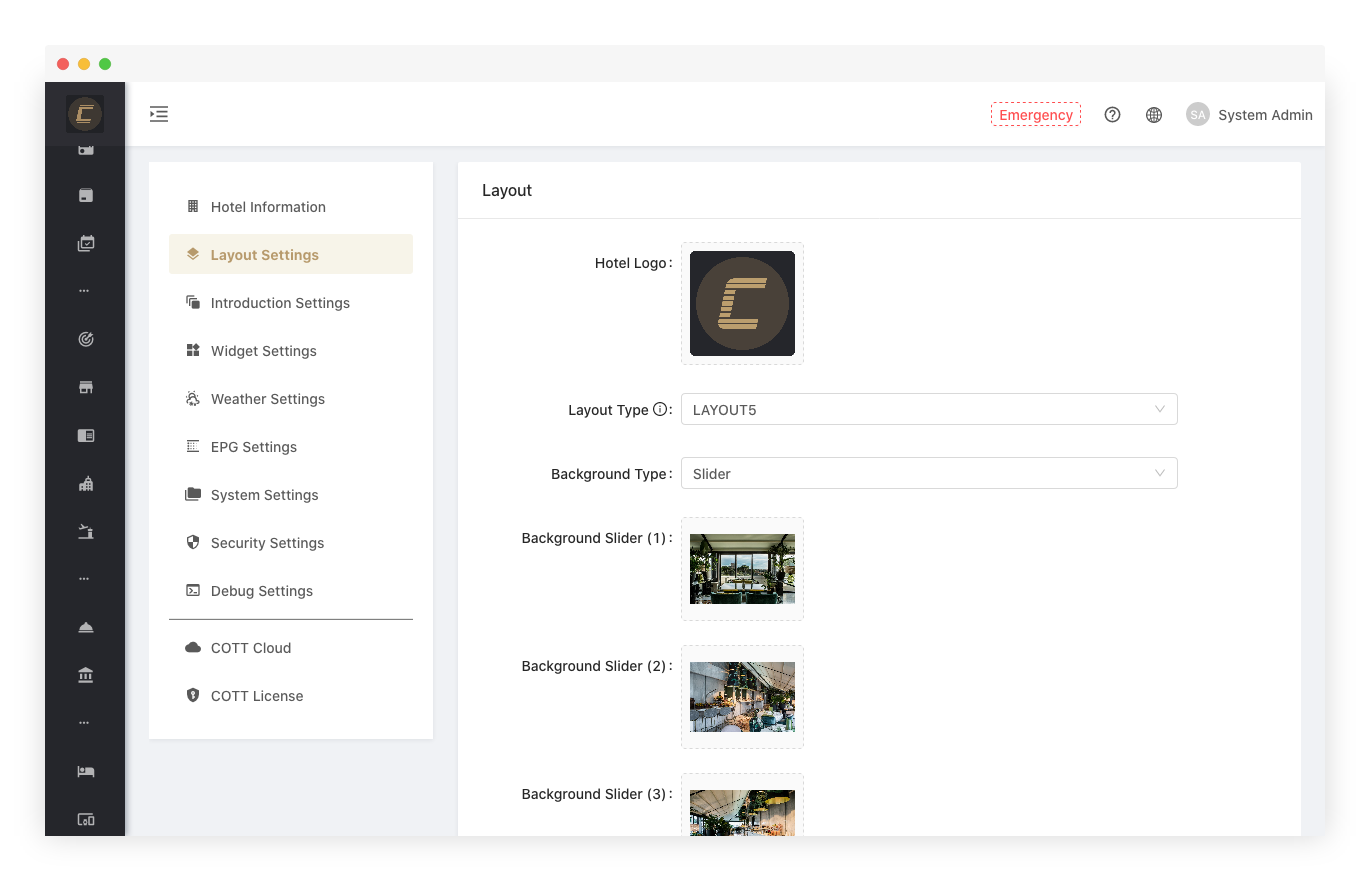Open the newspaper sidebar icon

coord(86,435)
